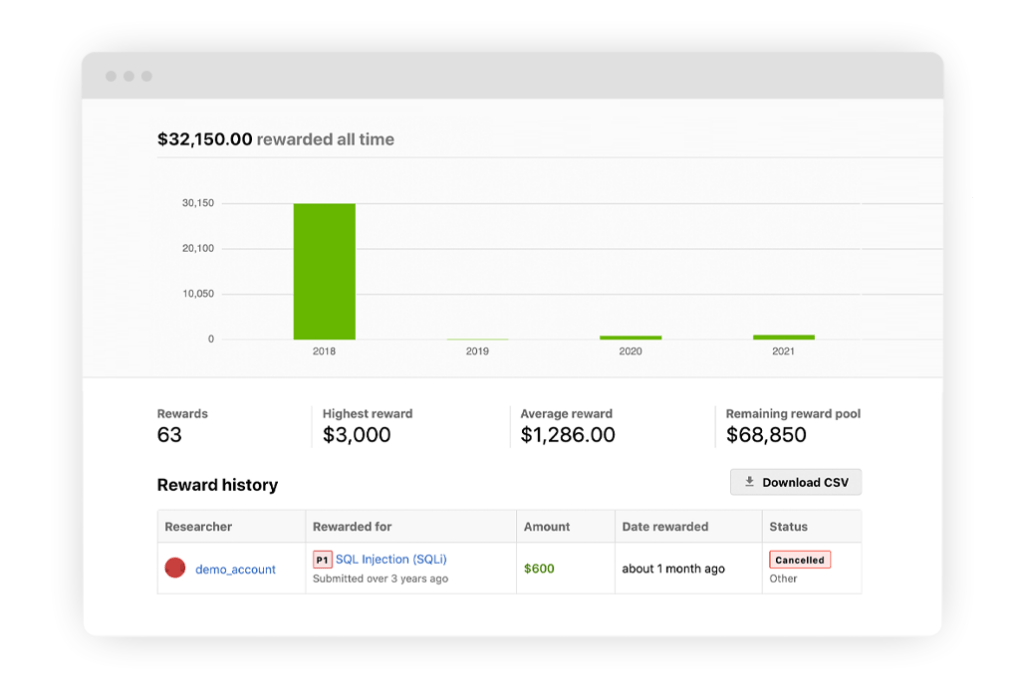Click the P1 priority badge
Screen dimensions: 1024x689
[322, 560]
